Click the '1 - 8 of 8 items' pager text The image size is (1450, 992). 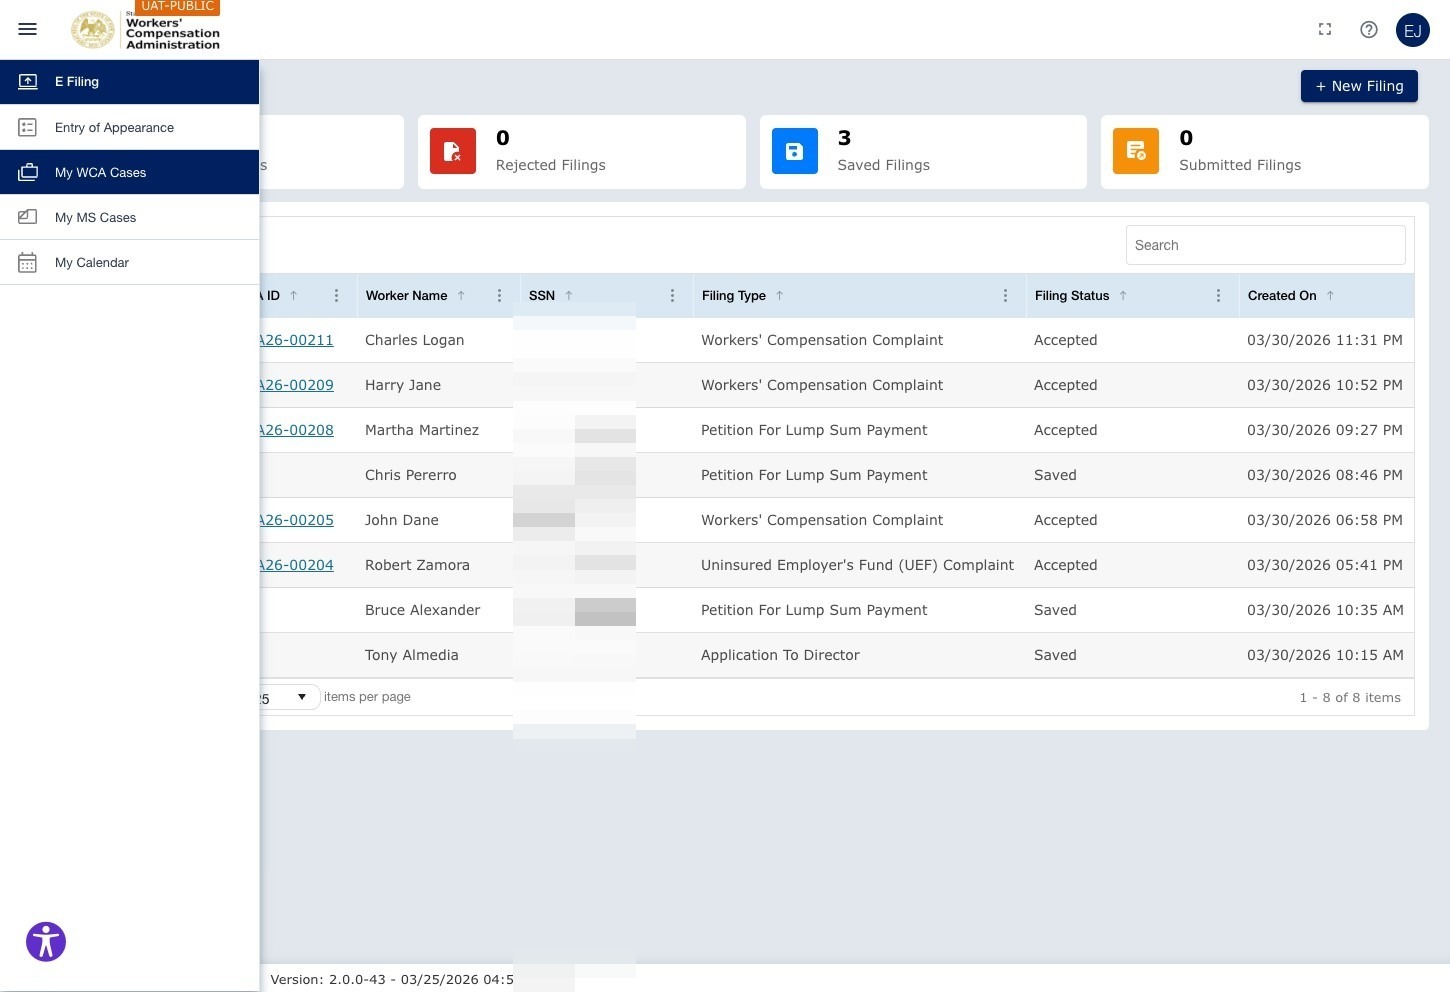[x=1350, y=698]
